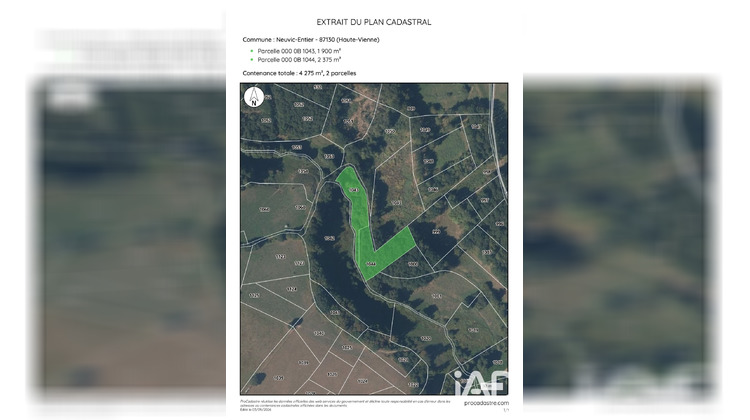Click the 'EXTRAIT DU PLAN CADASTRAL' title
Viewport: 750px width, 420px height.
pos(374,22)
